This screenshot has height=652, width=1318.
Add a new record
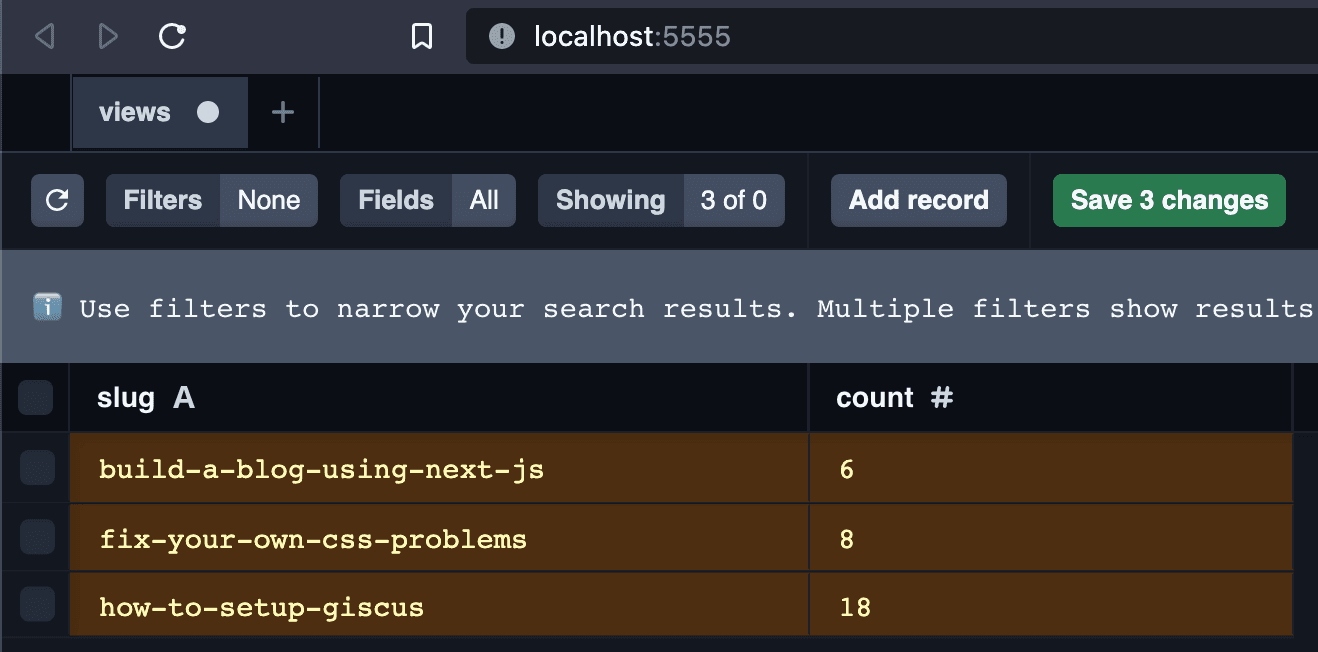(x=919, y=201)
